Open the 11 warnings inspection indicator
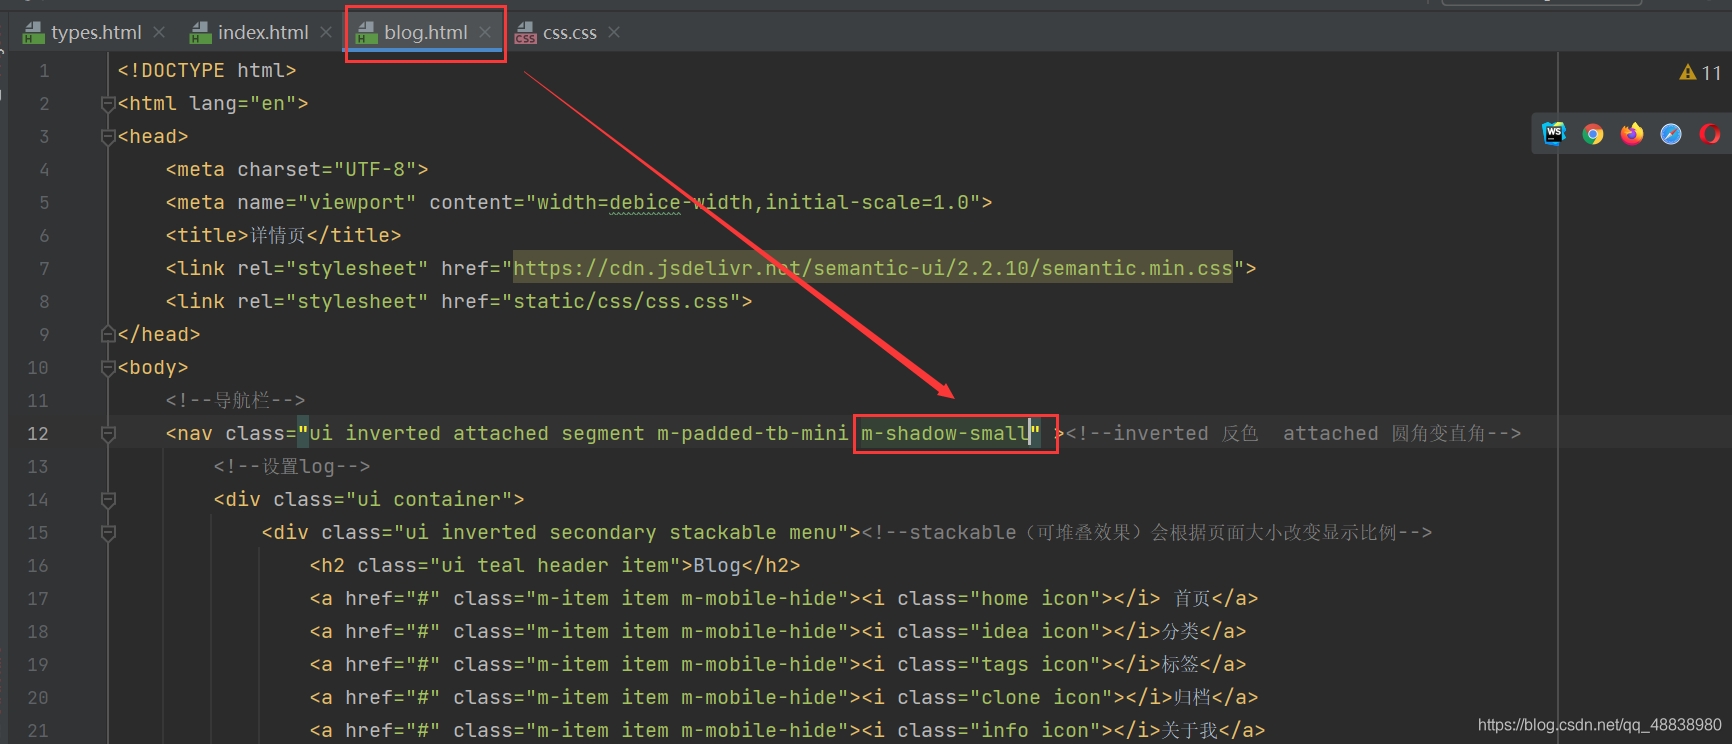This screenshot has height=744, width=1732. click(1700, 73)
